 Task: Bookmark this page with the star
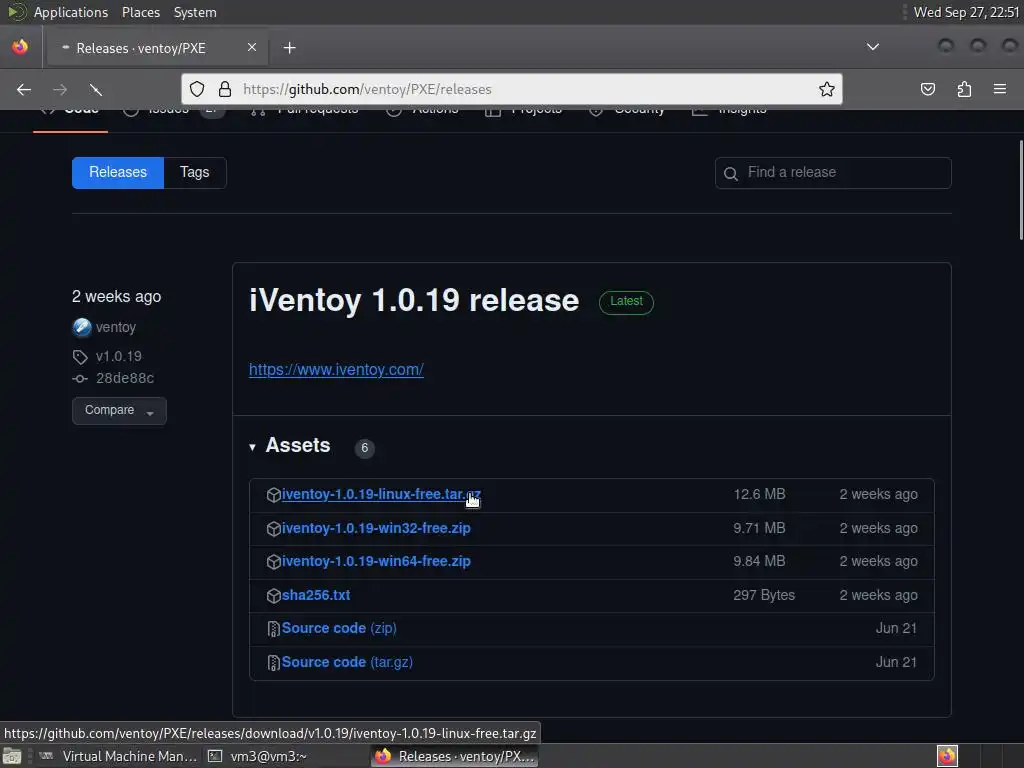(827, 89)
